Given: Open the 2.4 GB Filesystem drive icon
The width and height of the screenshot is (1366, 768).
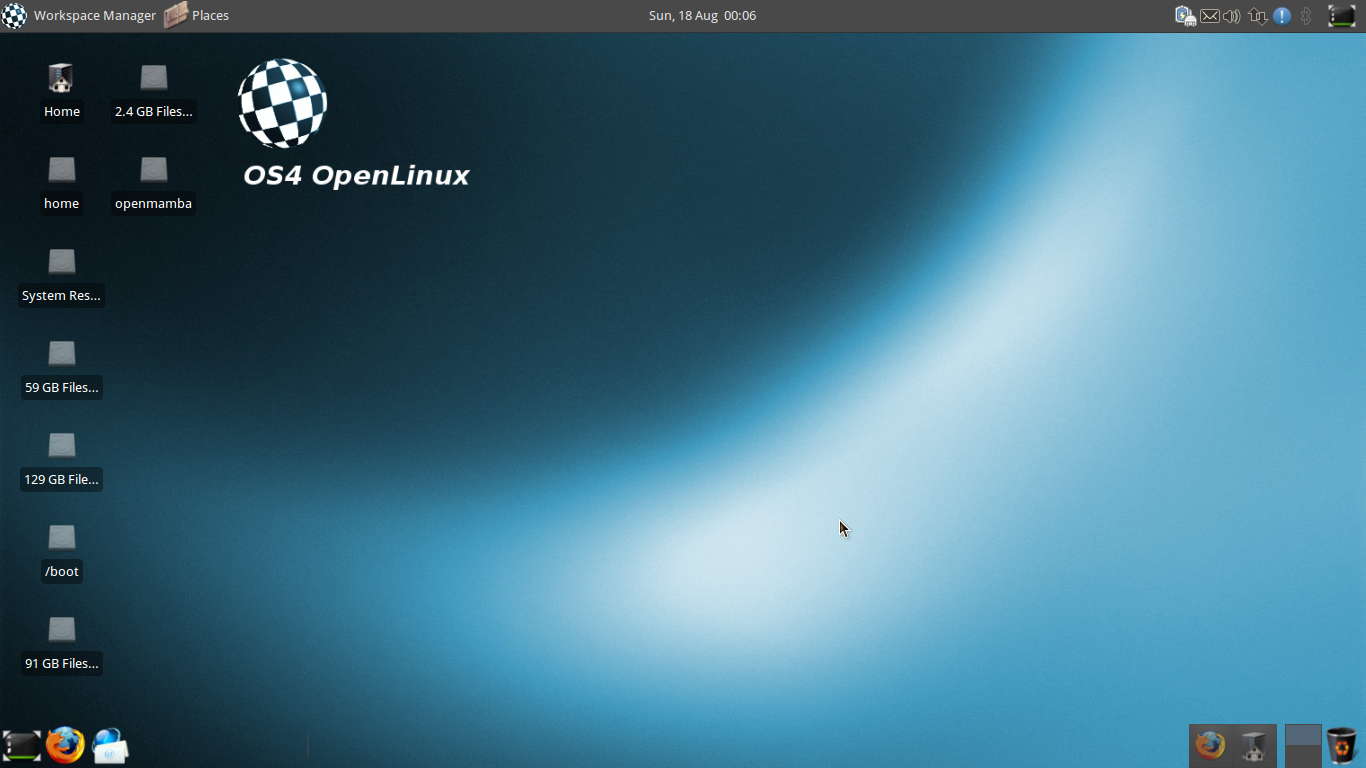Looking at the screenshot, I should 153,78.
